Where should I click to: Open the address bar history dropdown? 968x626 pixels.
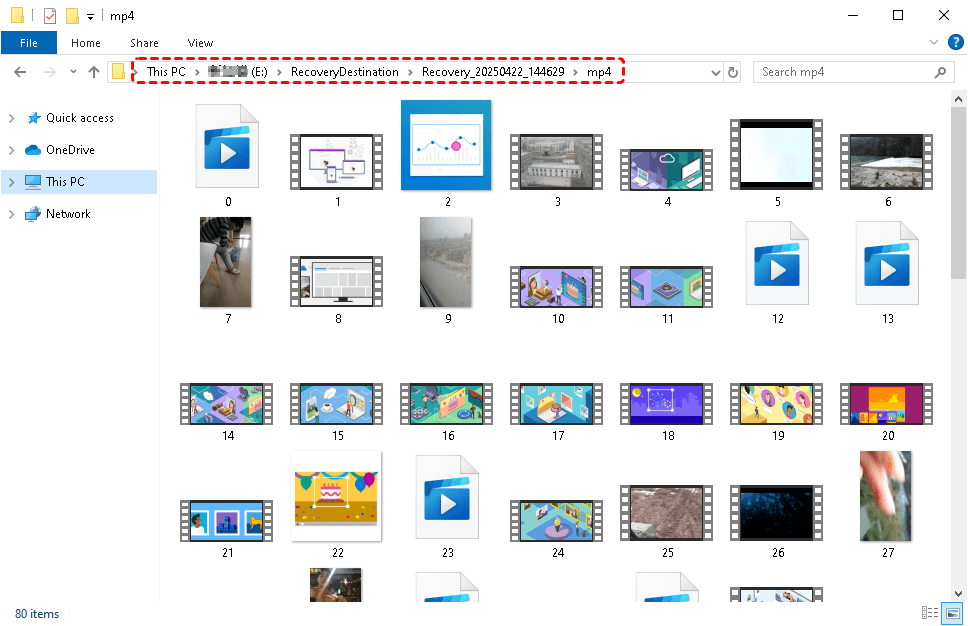pyautogui.click(x=715, y=72)
